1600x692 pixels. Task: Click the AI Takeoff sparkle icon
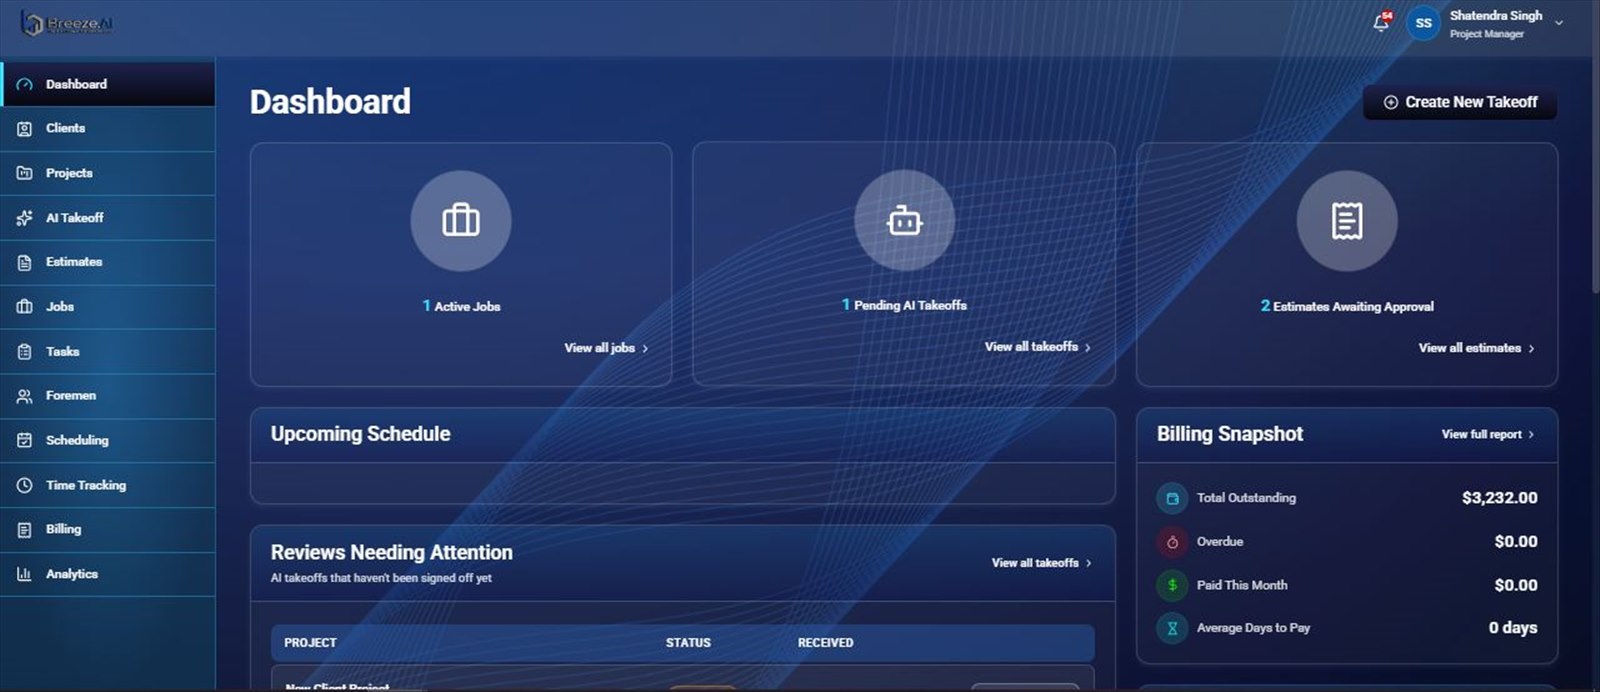25,218
